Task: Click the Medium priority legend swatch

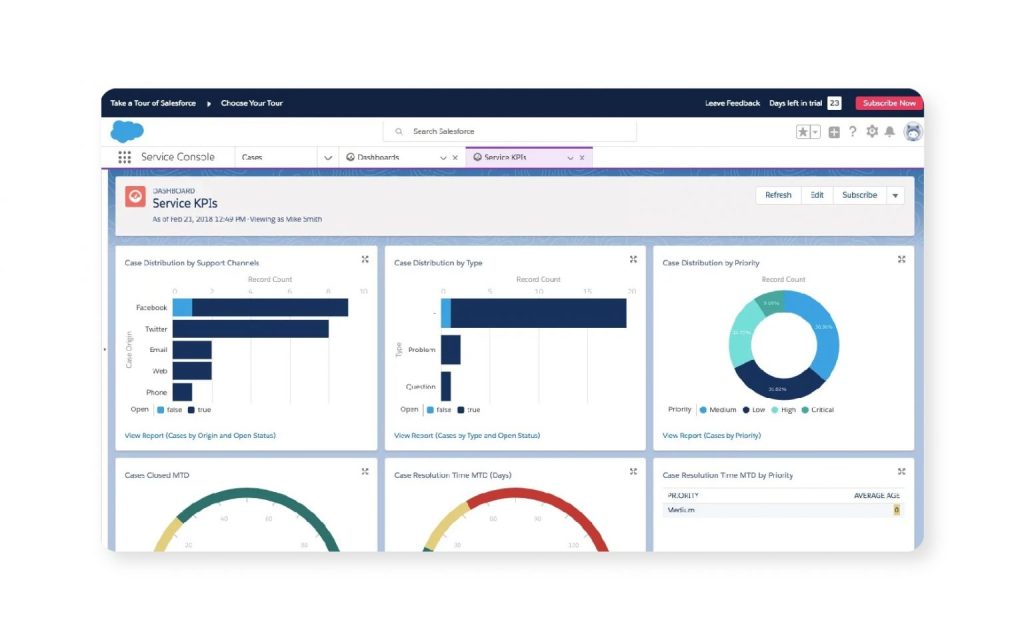Action: [x=703, y=410]
